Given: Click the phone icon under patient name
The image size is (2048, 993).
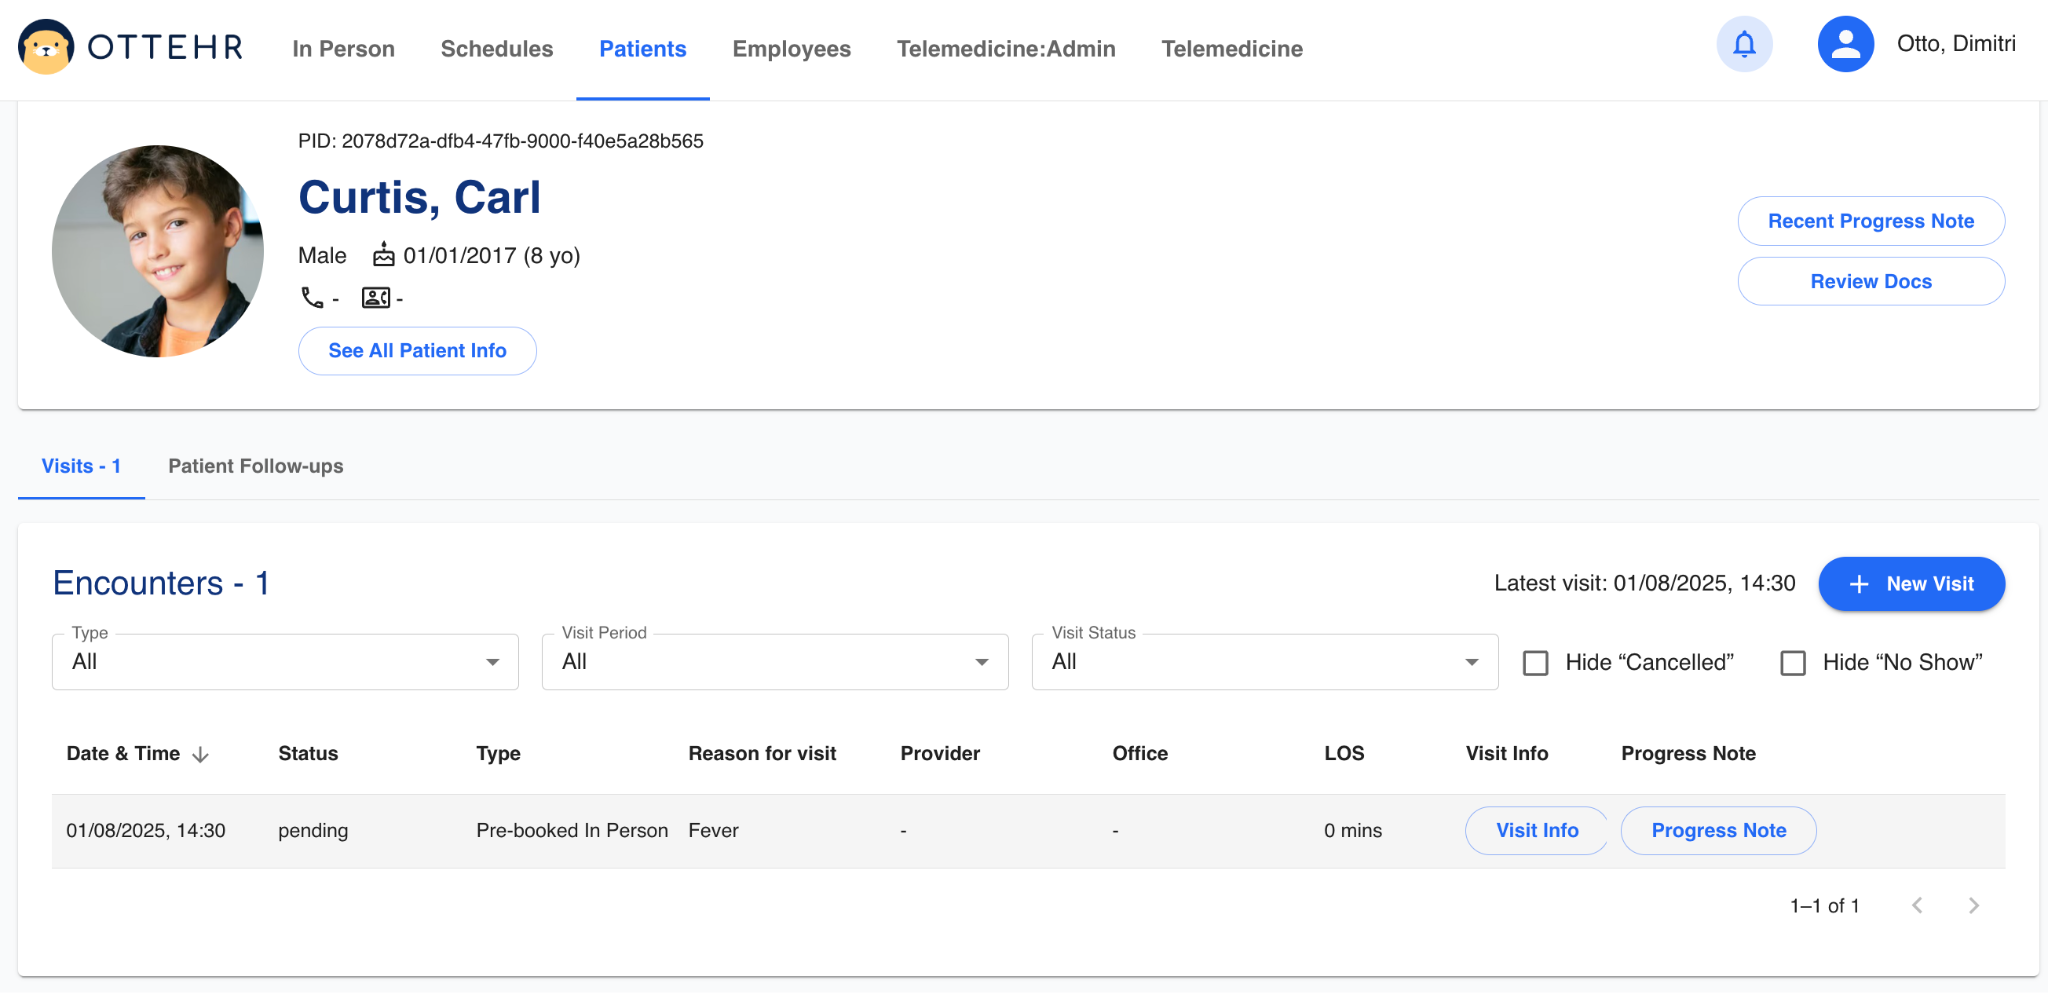Looking at the screenshot, I should pyautogui.click(x=312, y=298).
